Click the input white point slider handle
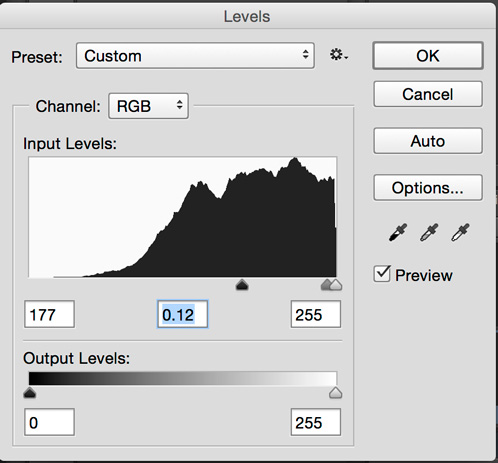The height and width of the screenshot is (463, 498). coord(336,285)
